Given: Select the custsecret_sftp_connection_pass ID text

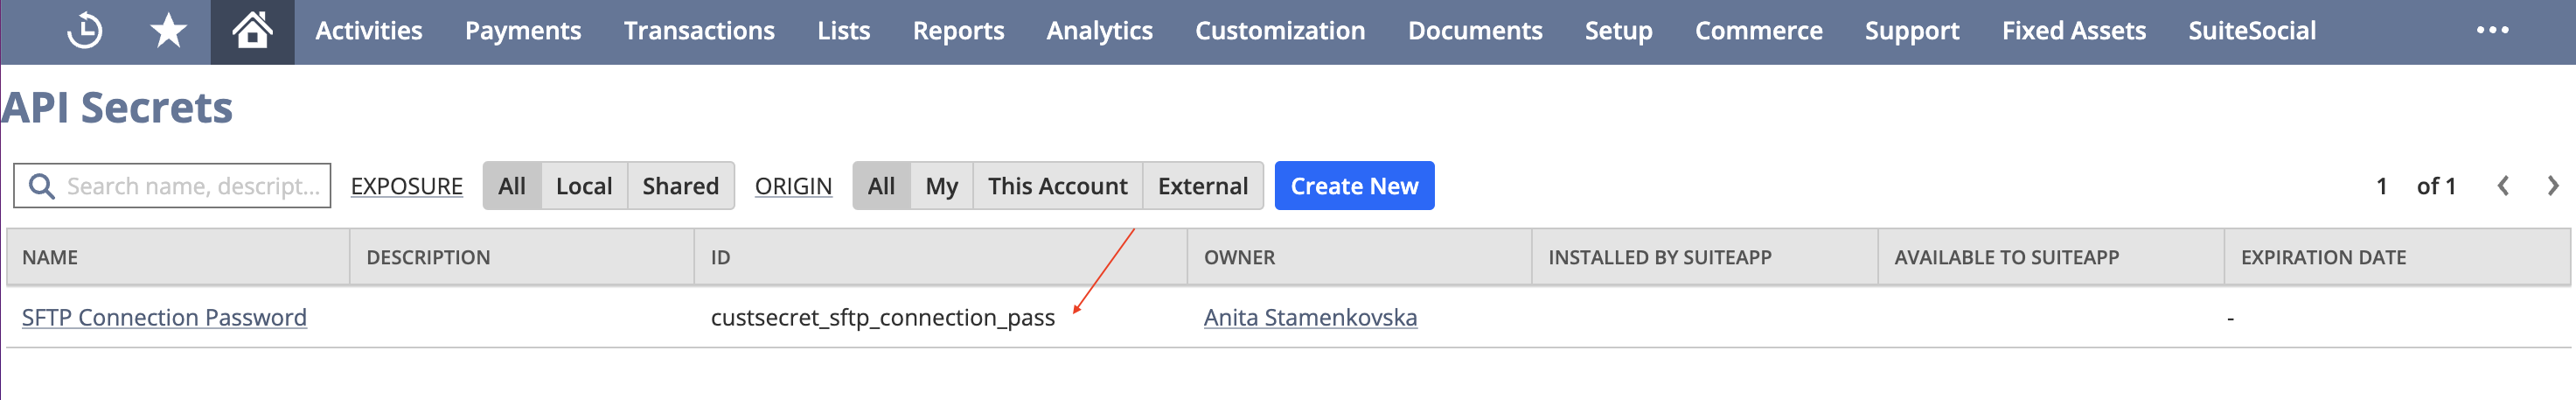Looking at the screenshot, I should [x=883, y=317].
